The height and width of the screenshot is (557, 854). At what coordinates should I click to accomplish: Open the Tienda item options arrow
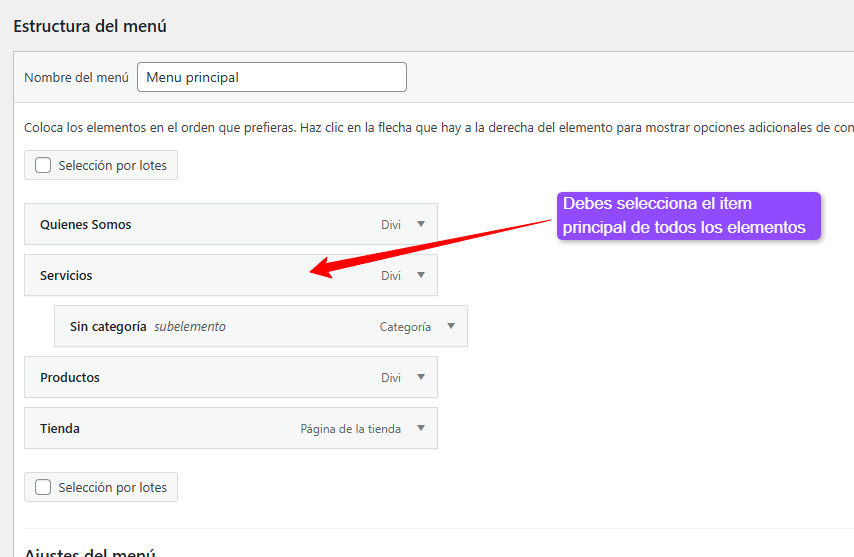click(421, 429)
